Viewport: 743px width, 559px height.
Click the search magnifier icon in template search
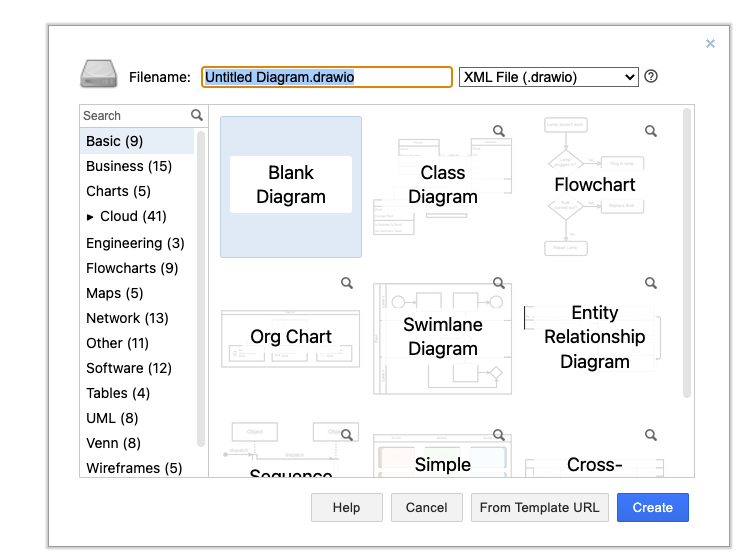[197, 116]
